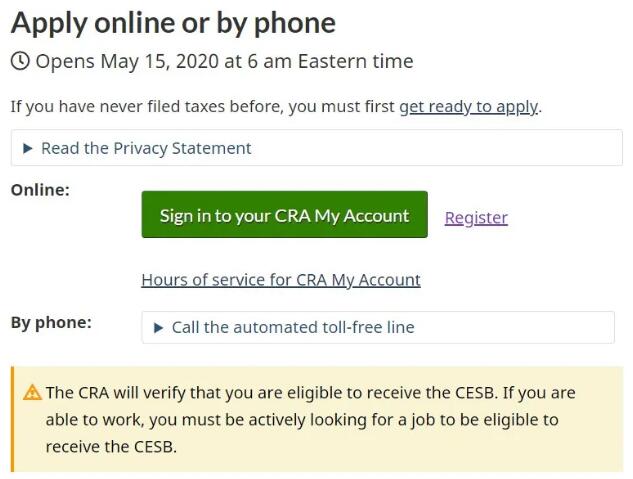Viewport: 633px width, 479px height.
Task: Click the "Apply online or by phone" heading
Action: [173, 22]
